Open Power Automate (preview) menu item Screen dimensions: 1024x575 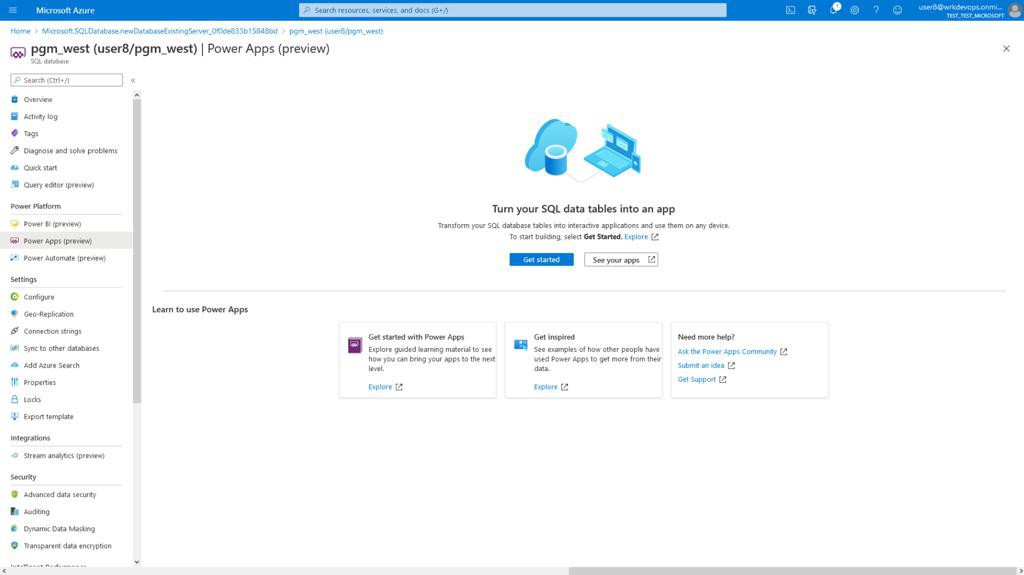tap(65, 257)
